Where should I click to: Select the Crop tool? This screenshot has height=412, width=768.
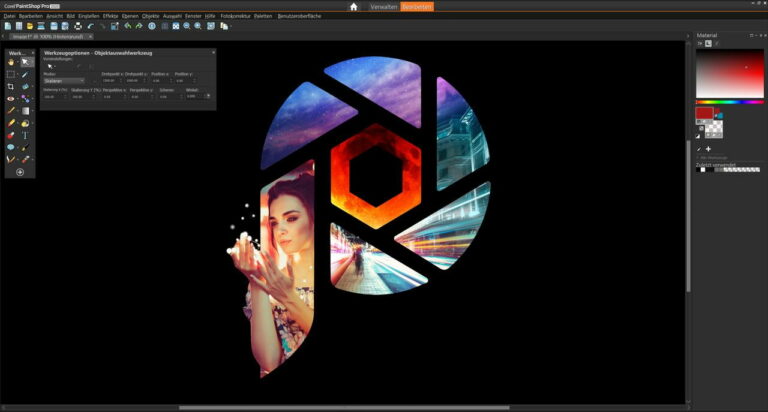coord(11,87)
